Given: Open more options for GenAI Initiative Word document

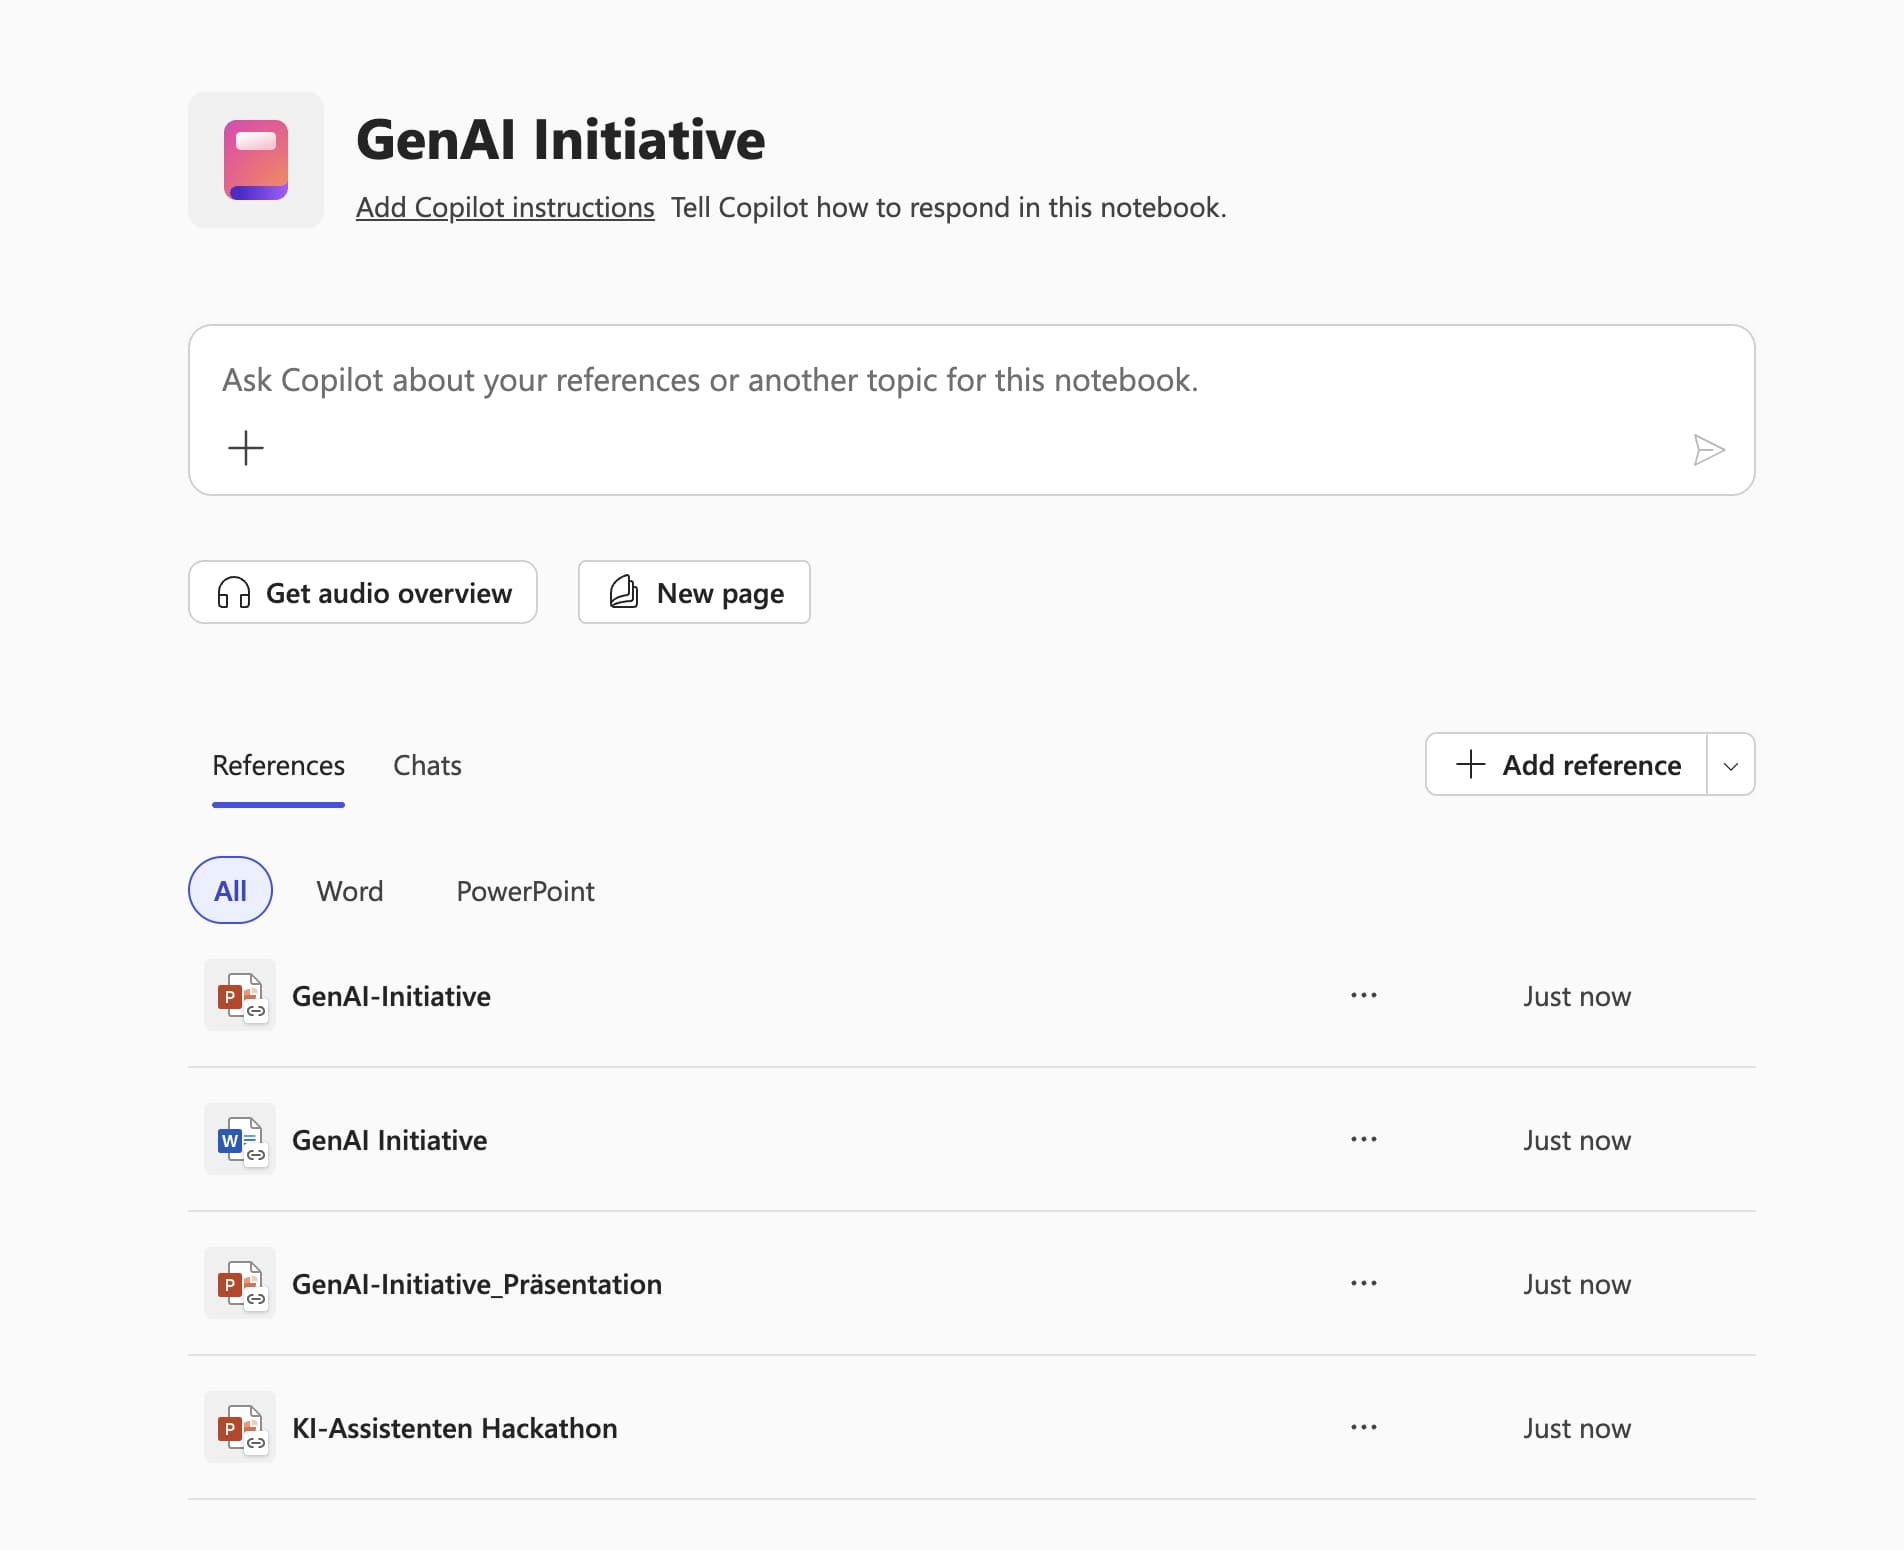Looking at the screenshot, I should pos(1363,1140).
